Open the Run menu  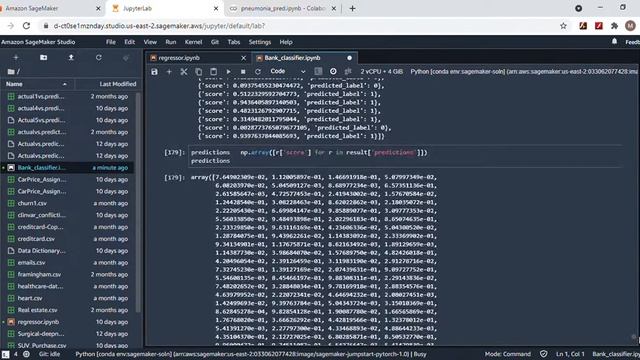click(x=171, y=42)
